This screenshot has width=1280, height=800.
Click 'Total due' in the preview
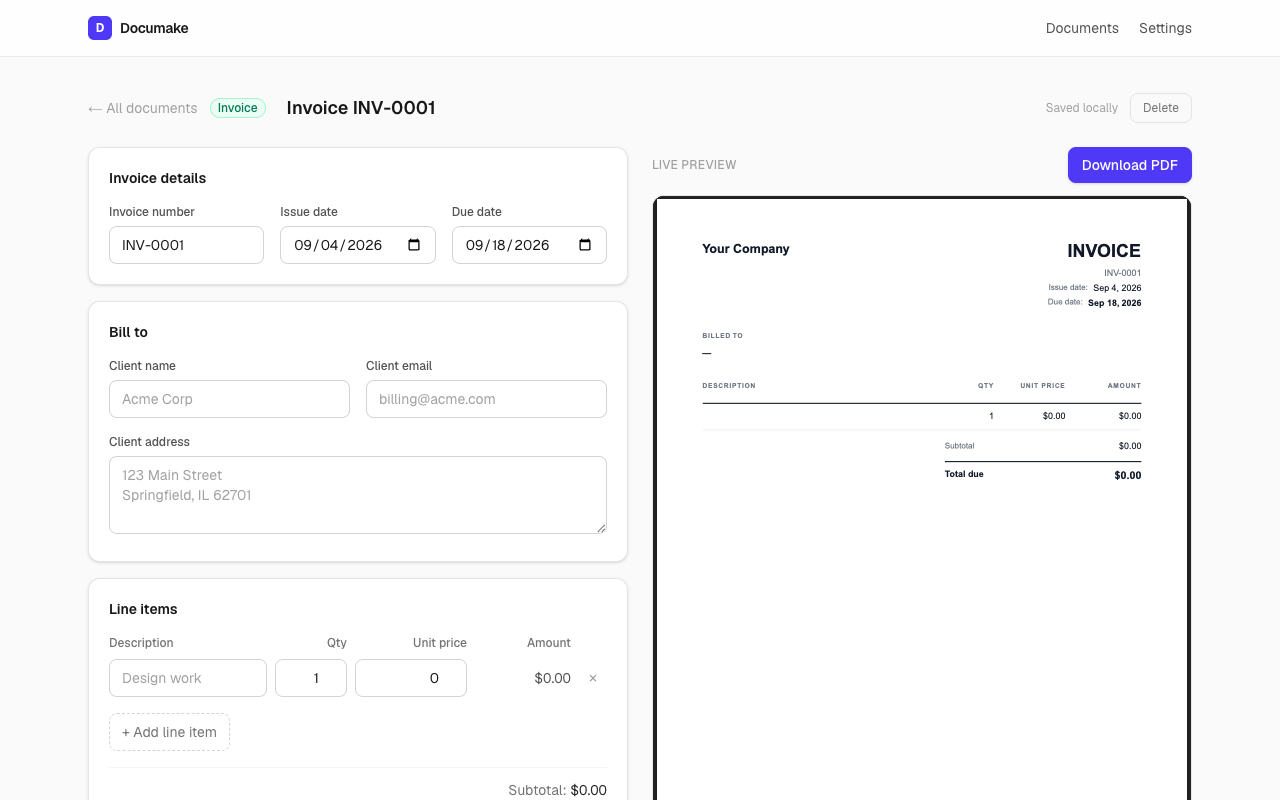964,474
